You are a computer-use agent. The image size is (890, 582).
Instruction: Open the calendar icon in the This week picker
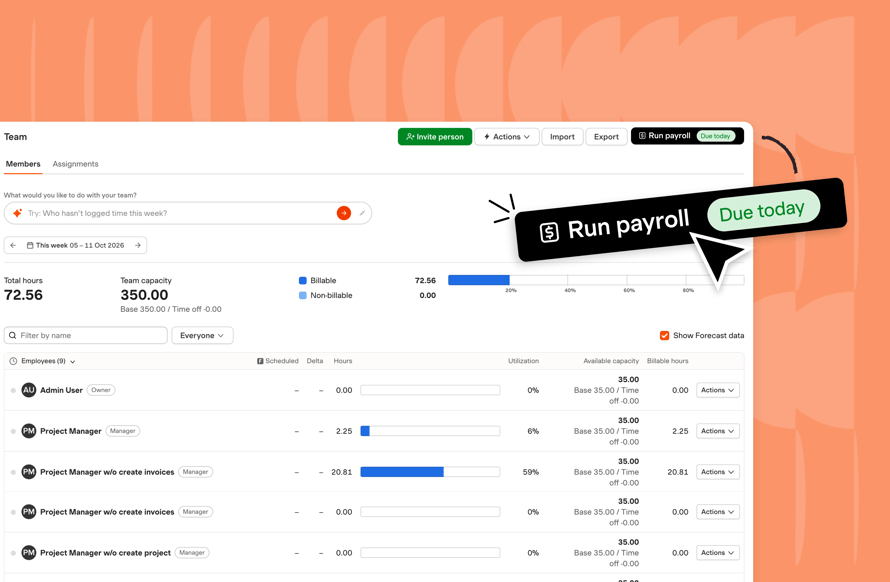click(x=30, y=245)
